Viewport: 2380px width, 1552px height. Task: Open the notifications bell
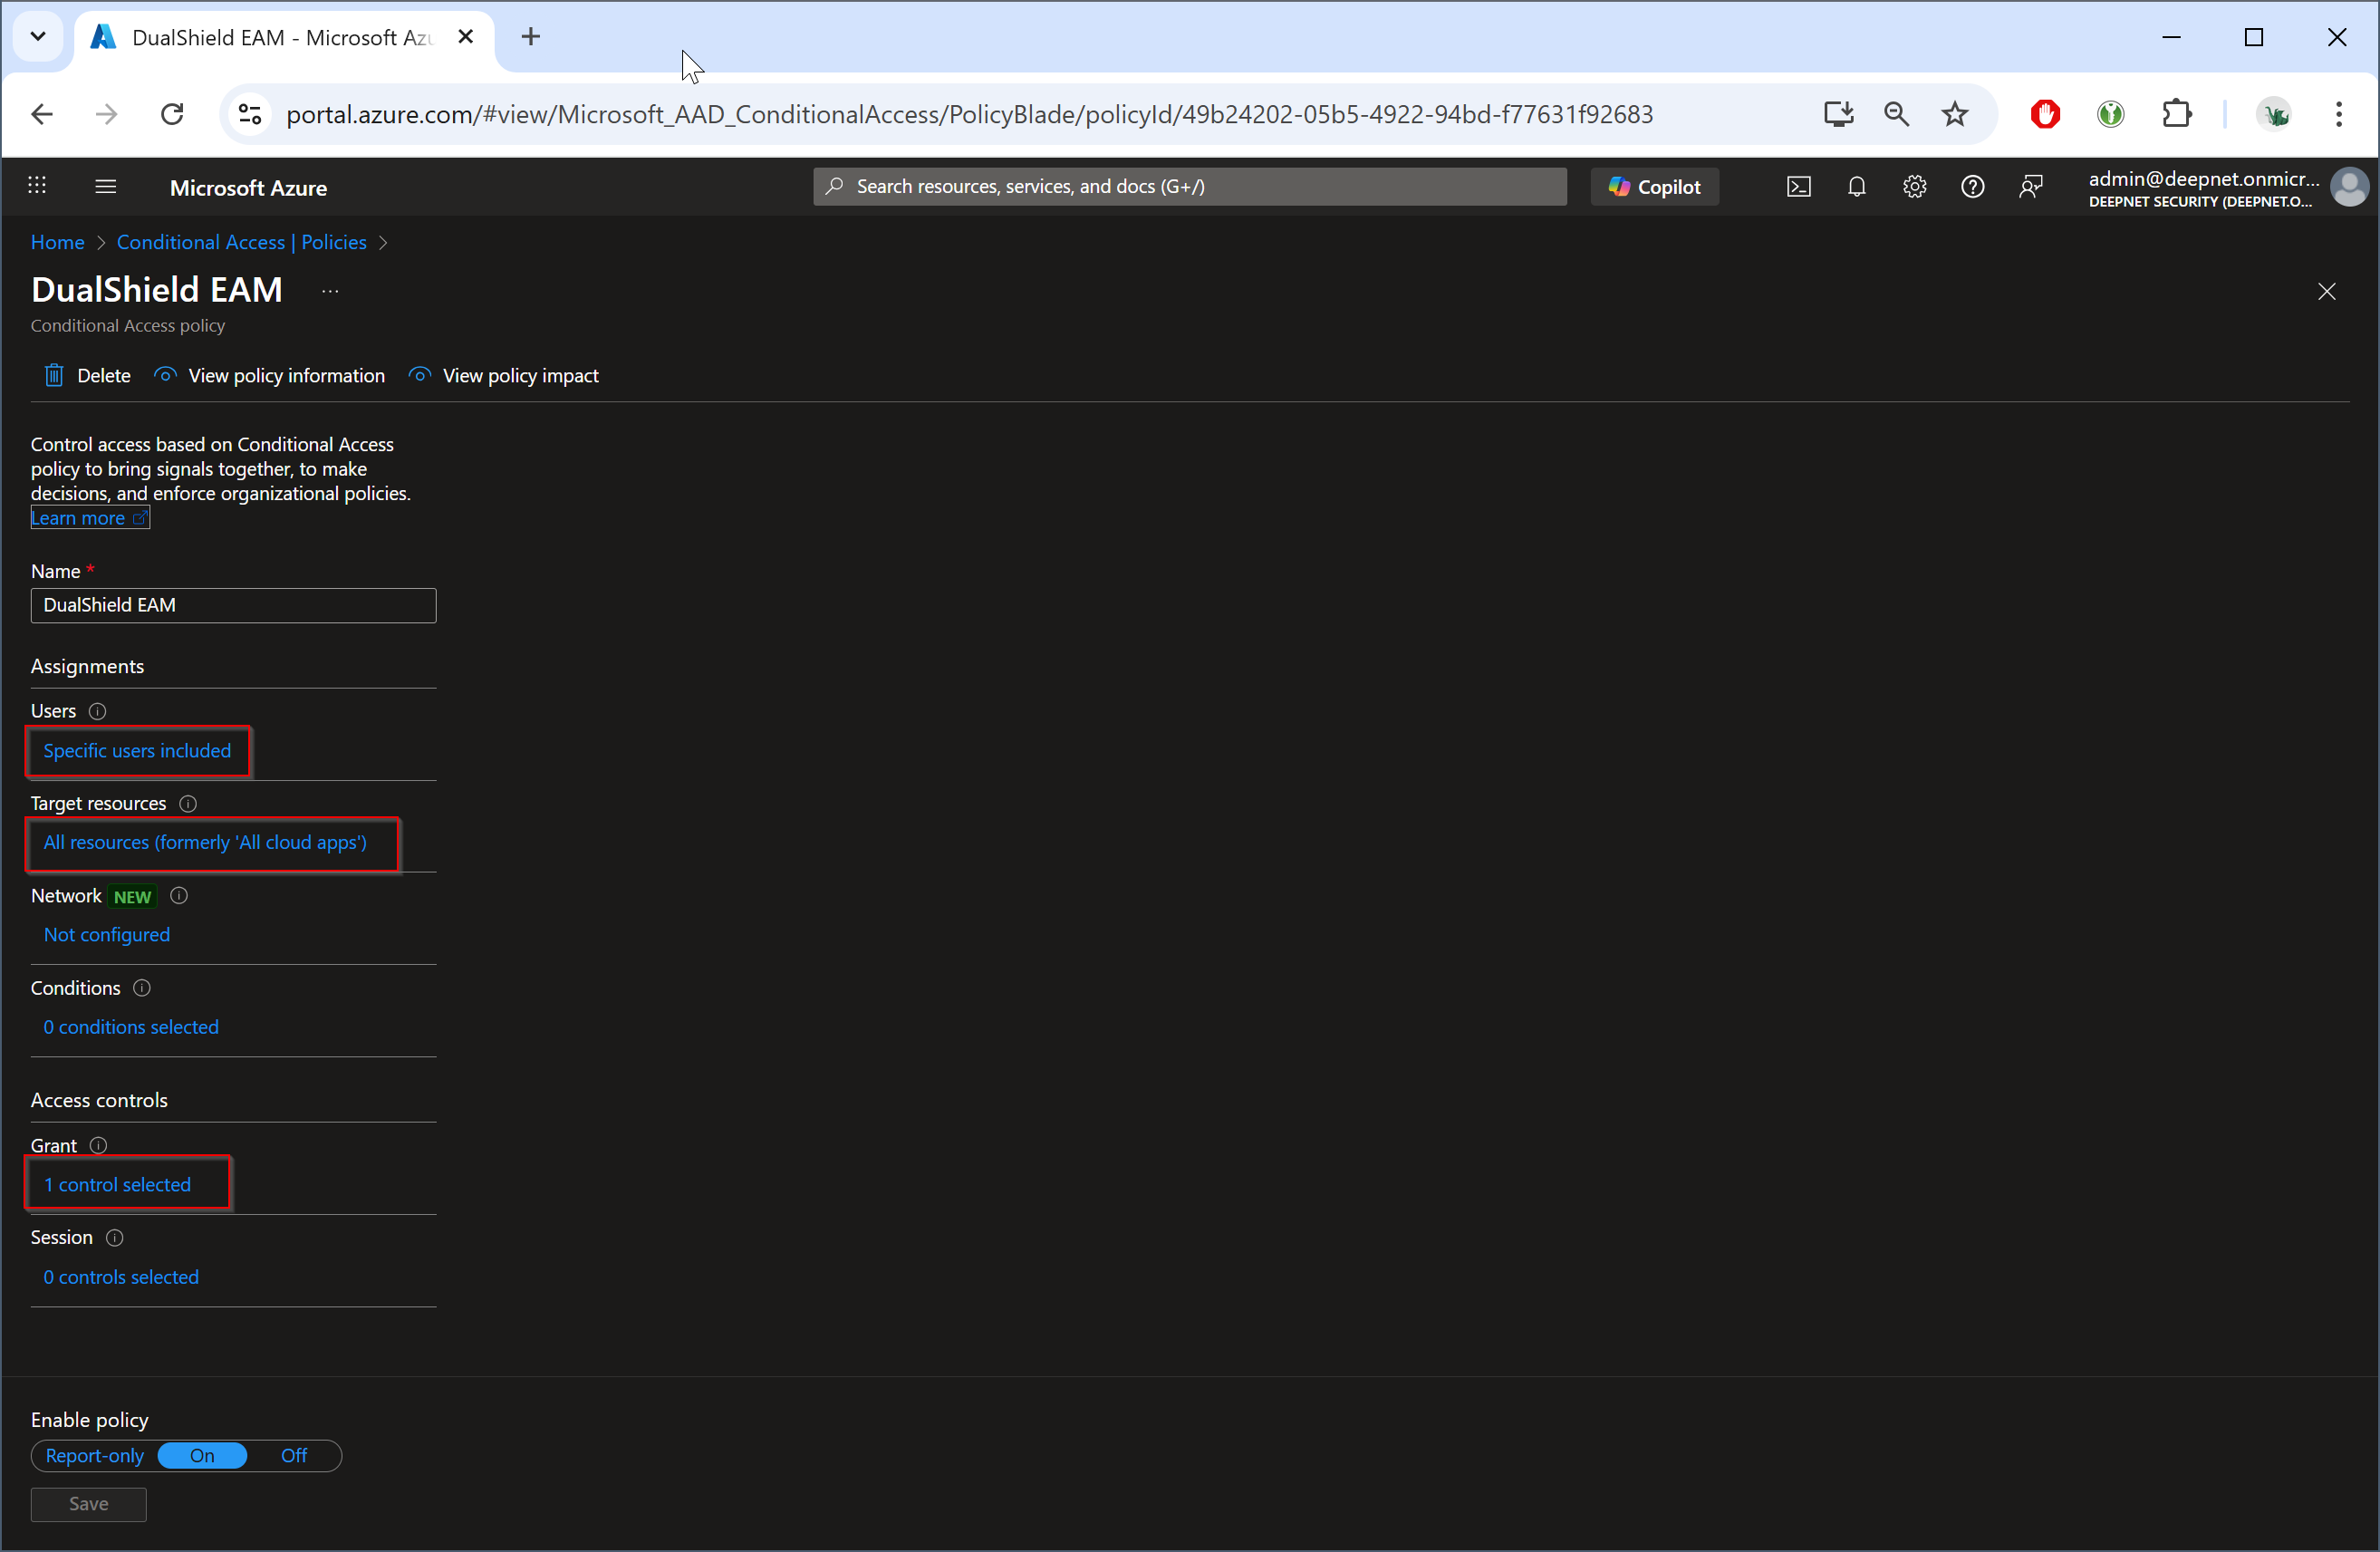[1856, 187]
